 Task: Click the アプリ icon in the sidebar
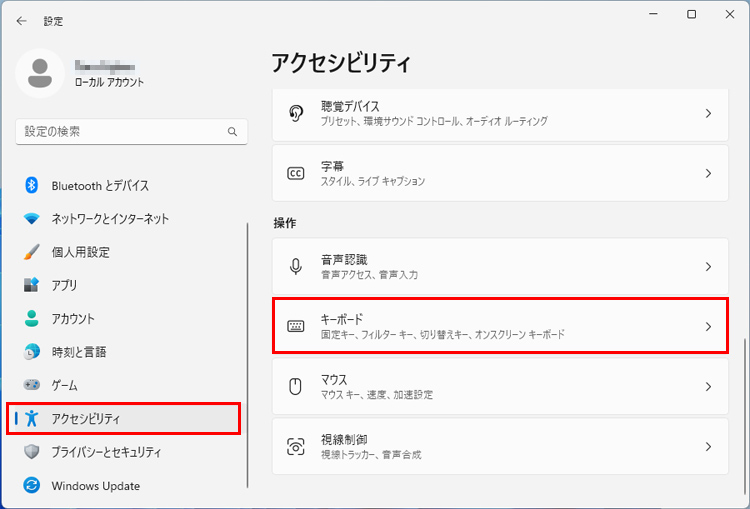tap(32, 285)
